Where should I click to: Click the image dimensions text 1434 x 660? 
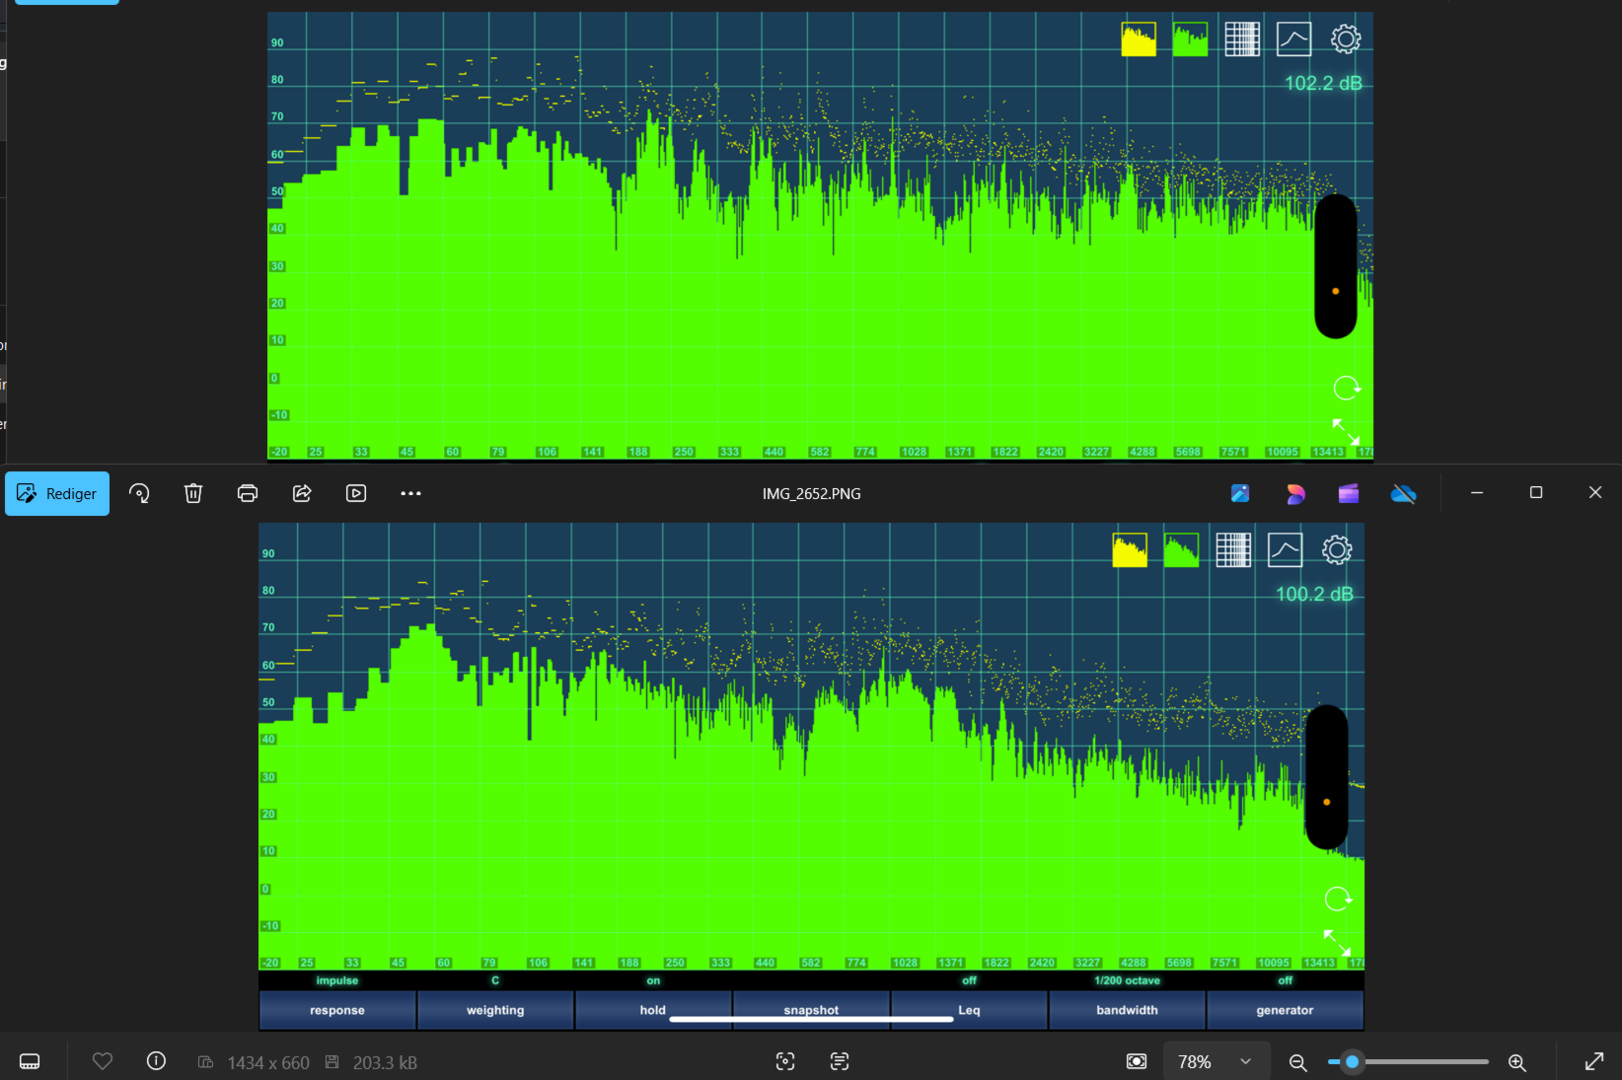click(x=268, y=1062)
